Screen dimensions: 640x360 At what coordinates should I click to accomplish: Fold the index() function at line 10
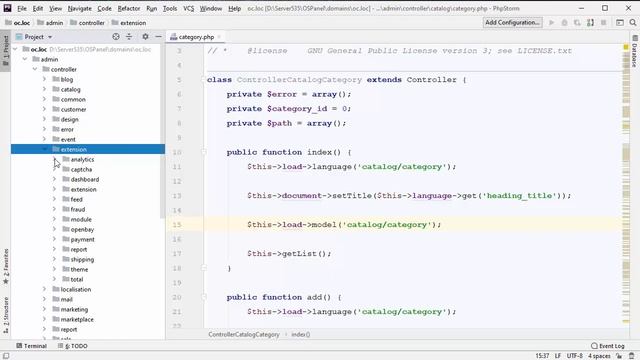(x=204, y=152)
